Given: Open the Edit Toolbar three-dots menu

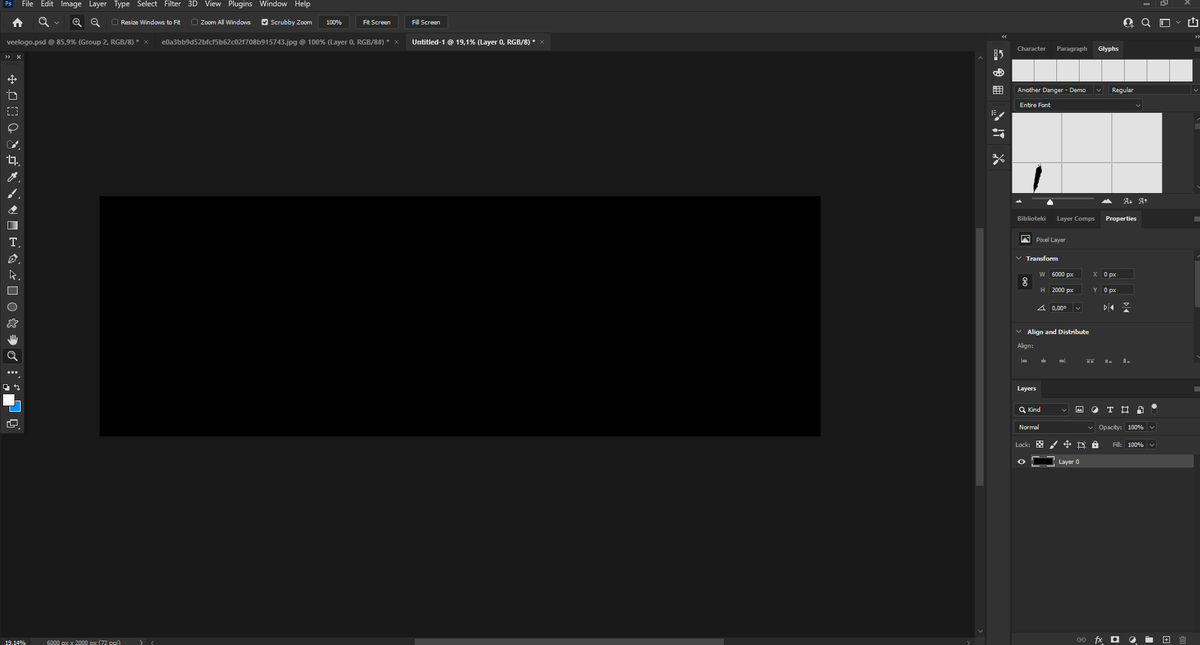Looking at the screenshot, I should 12,372.
